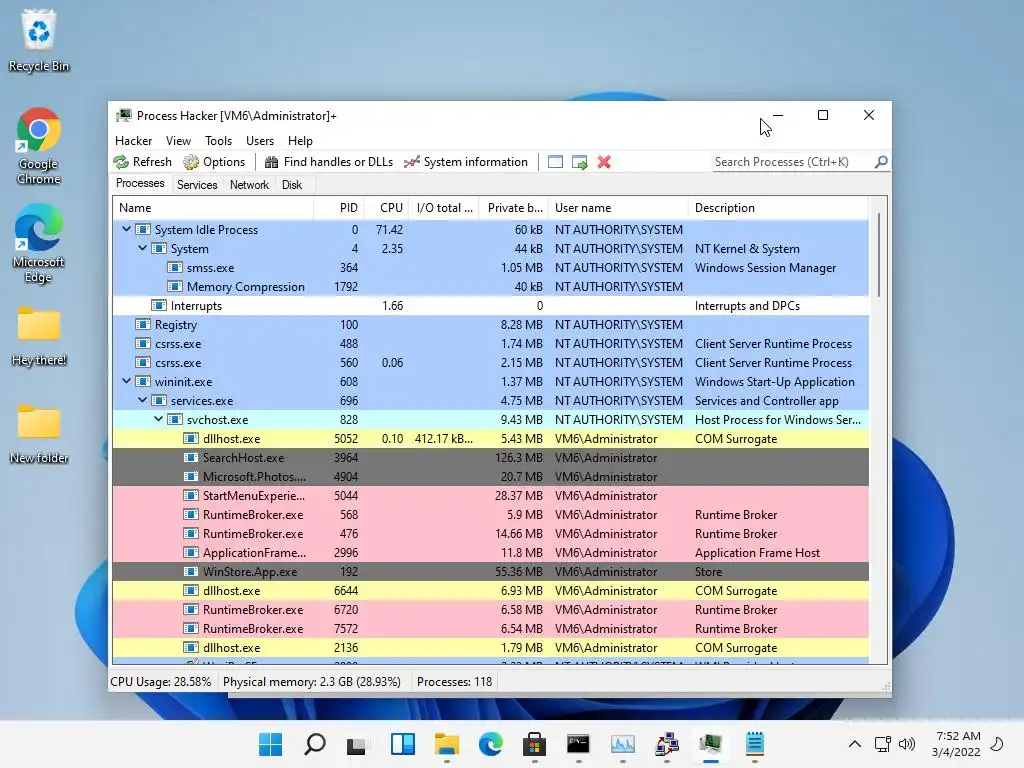Select the Hey there! folder
1024x768 pixels.
(x=39, y=336)
